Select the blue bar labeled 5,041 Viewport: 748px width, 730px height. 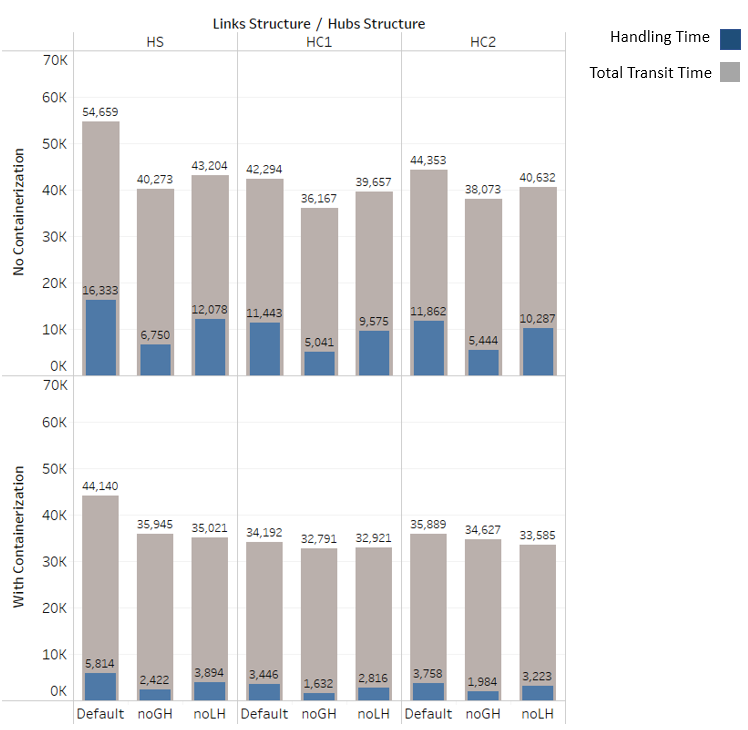tap(320, 364)
